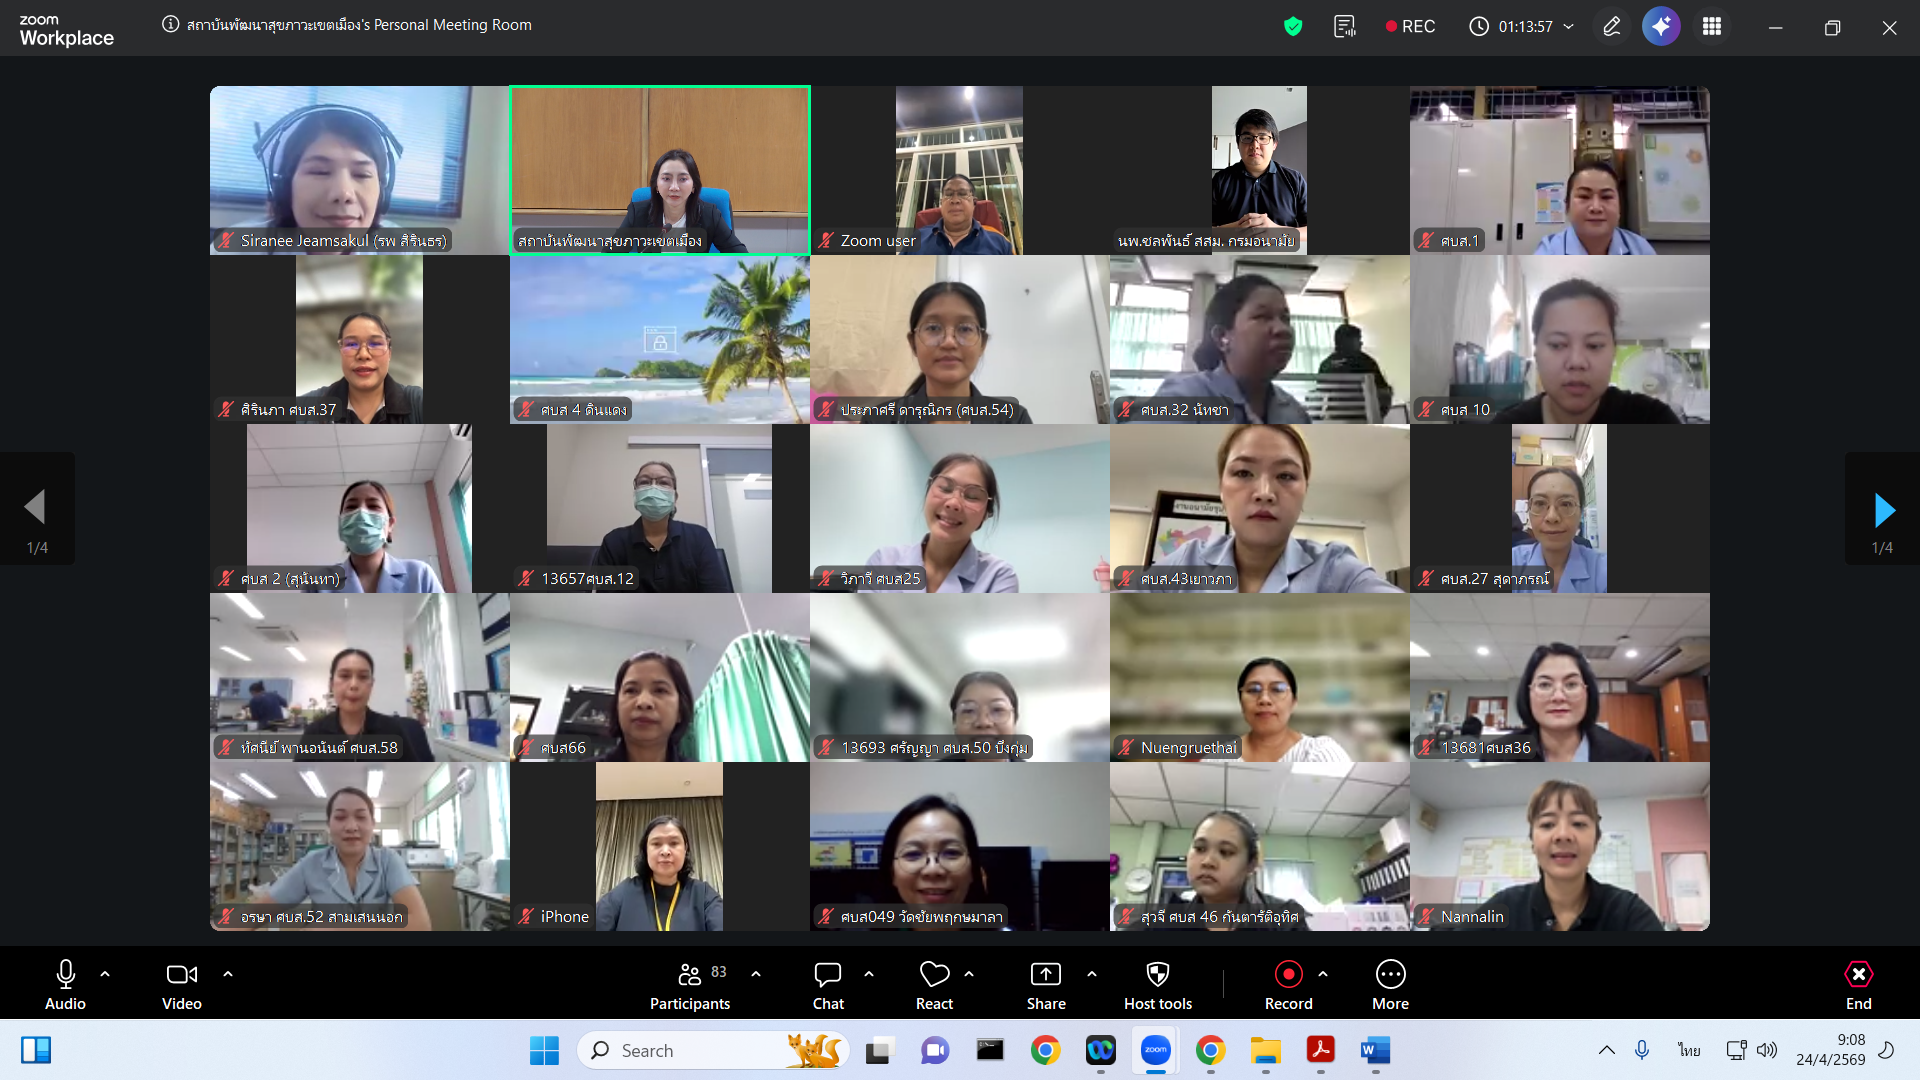The width and height of the screenshot is (1920, 1080).
Task: Open the Chat panel
Action: point(828,975)
